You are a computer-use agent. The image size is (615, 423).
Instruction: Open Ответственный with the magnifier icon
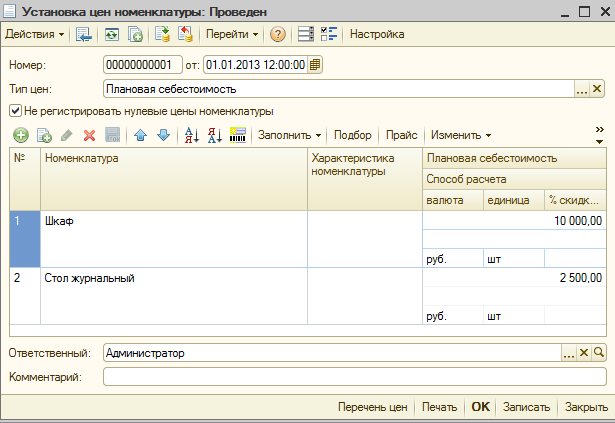coord(599,353)
